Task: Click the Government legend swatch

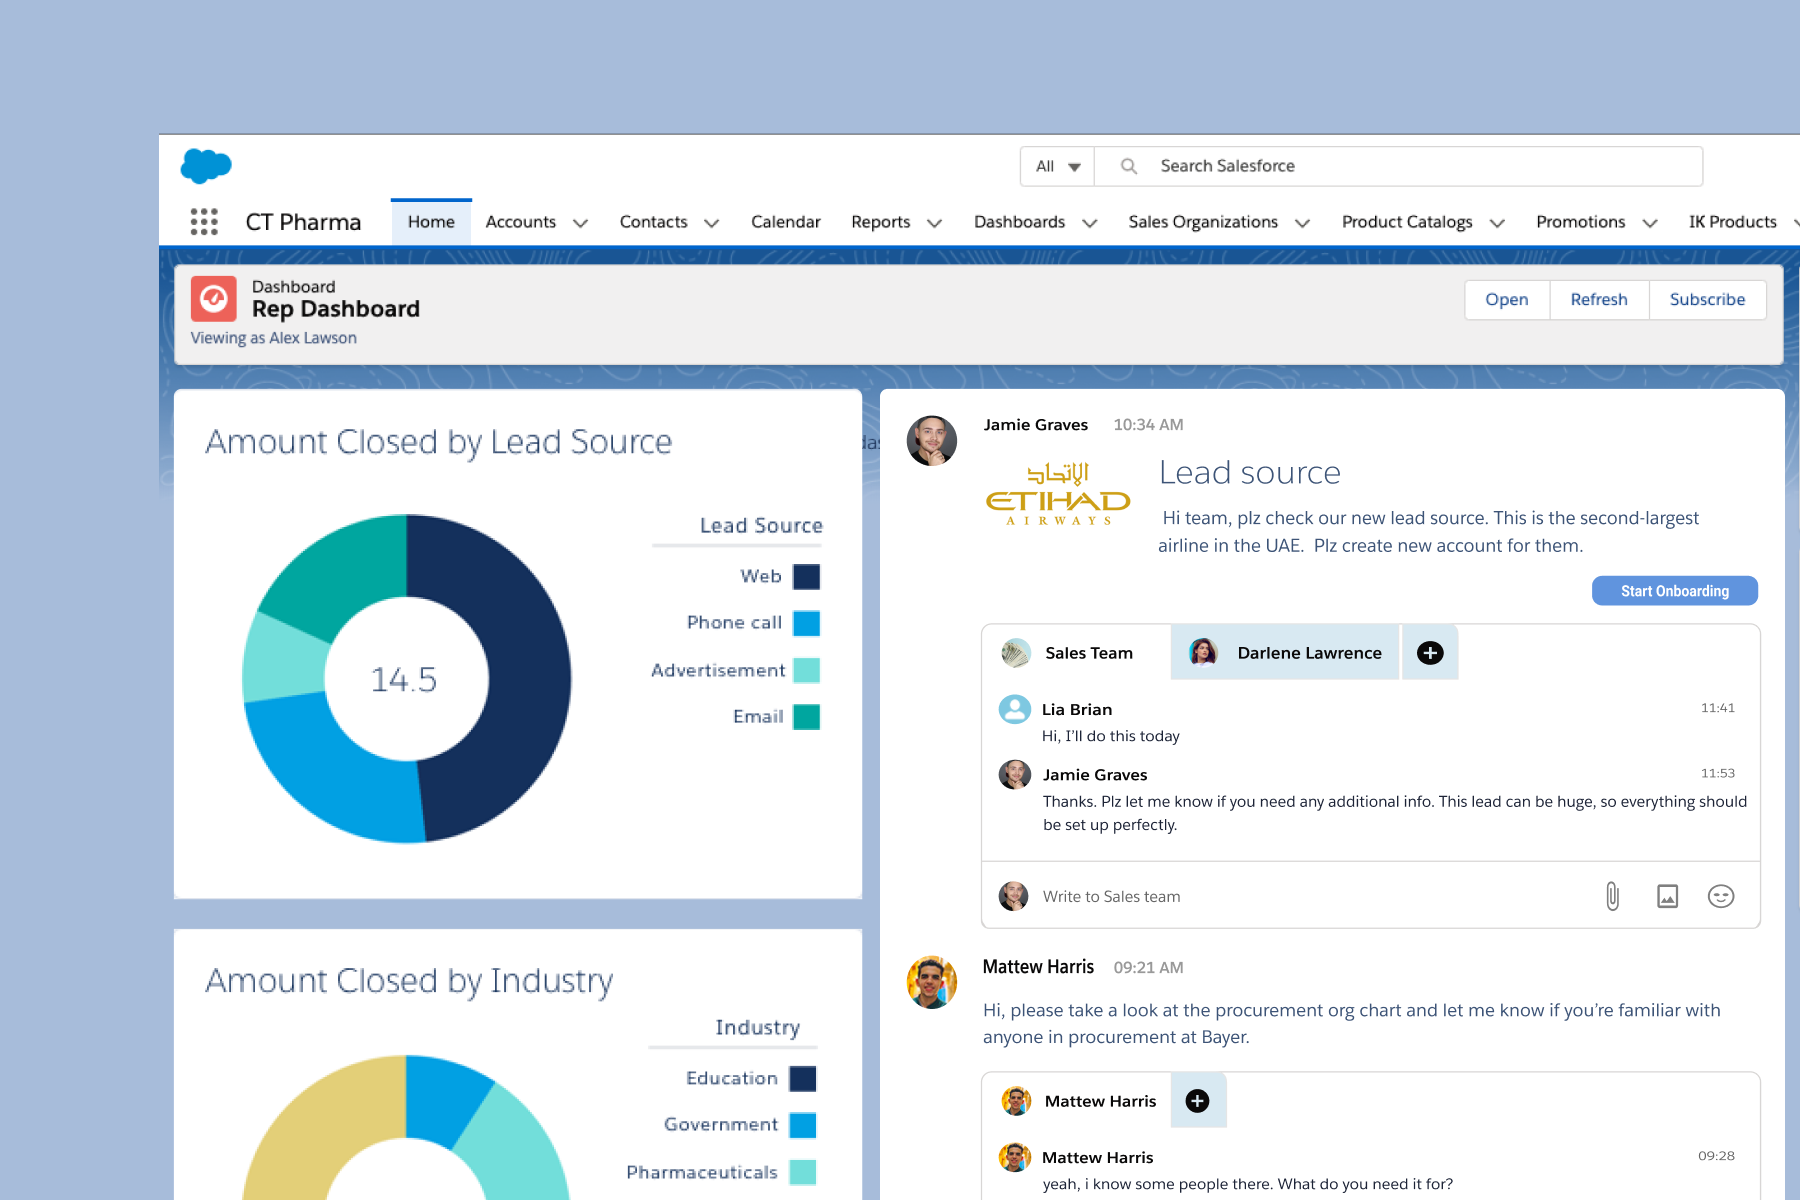Action: pyautogui.click(x=803, y=1125)
